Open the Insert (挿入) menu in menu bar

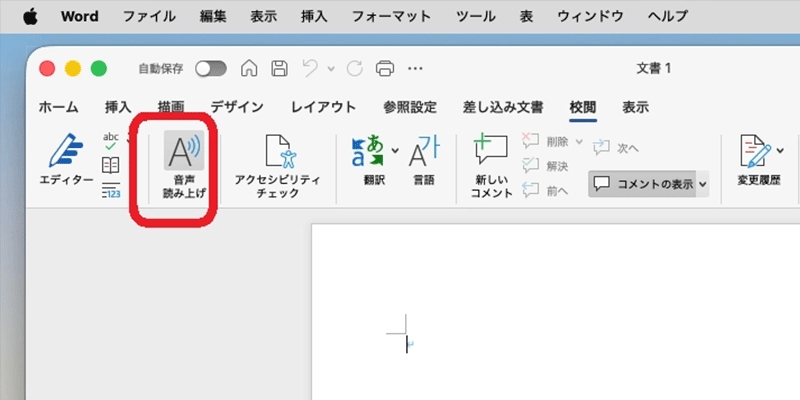point(314,16)
